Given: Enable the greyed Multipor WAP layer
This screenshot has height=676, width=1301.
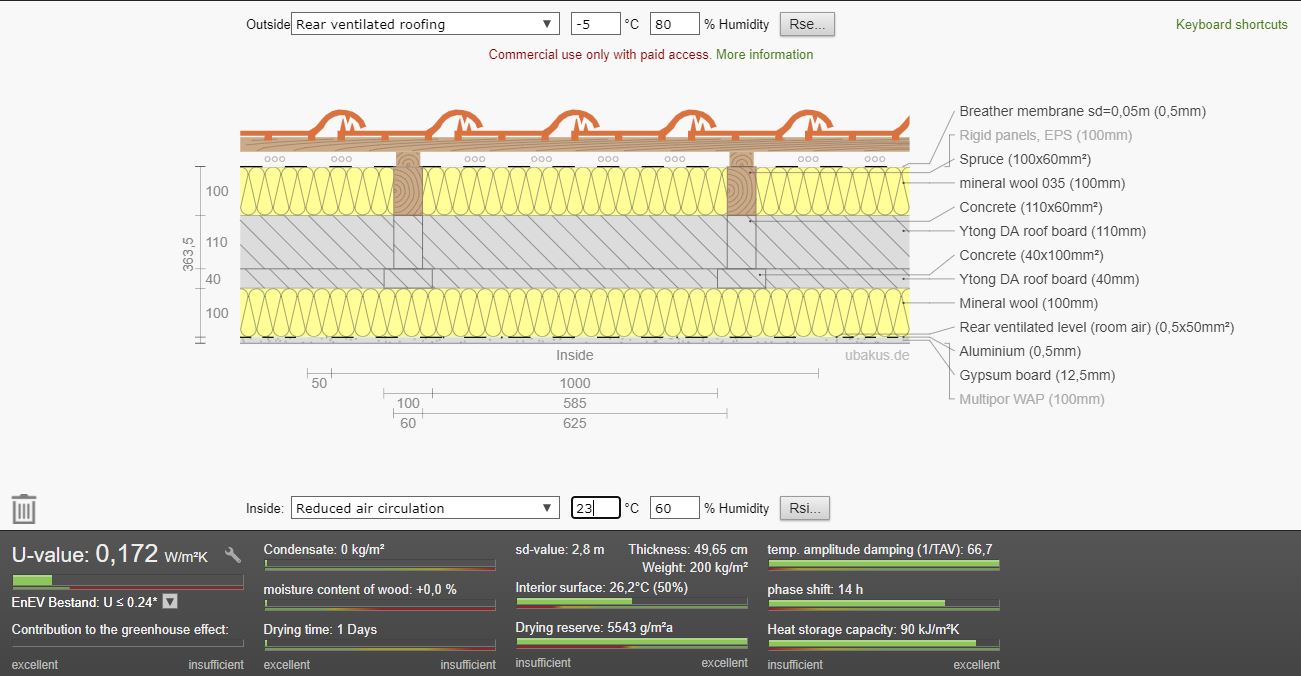Looking at the screenshot, I should point(1031,400).
